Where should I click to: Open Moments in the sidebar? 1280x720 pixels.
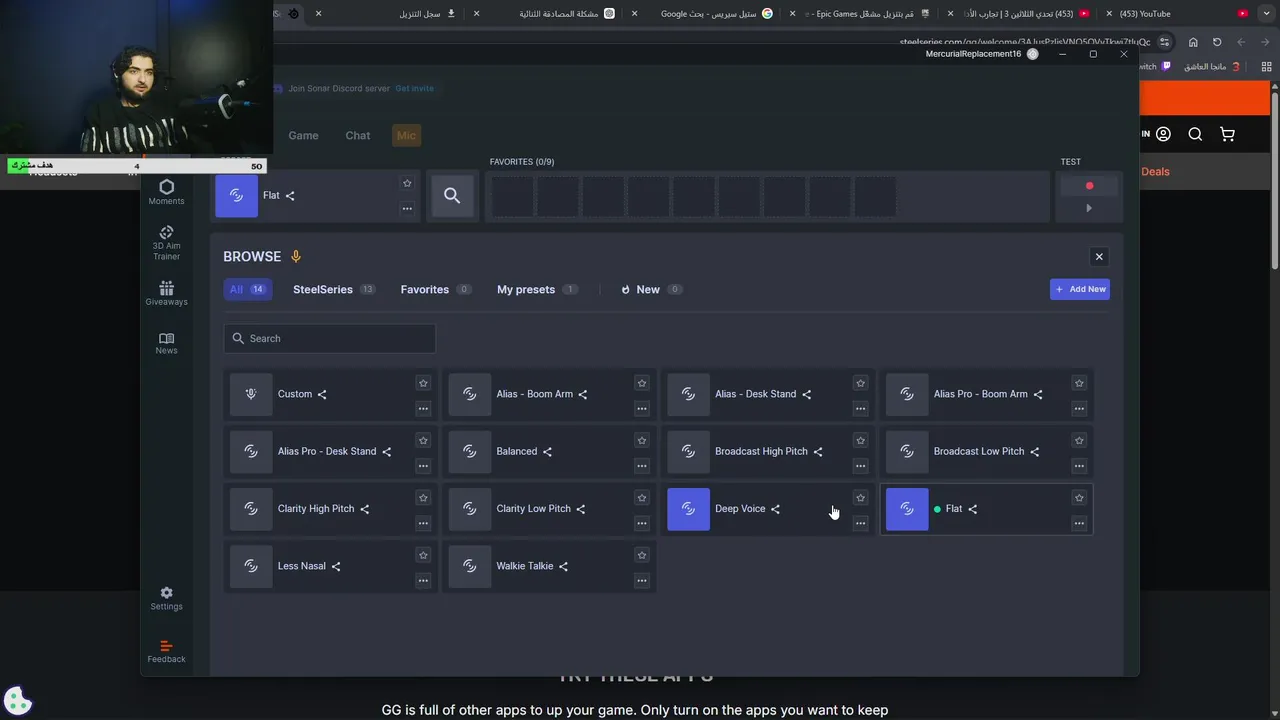click(166, 192)
